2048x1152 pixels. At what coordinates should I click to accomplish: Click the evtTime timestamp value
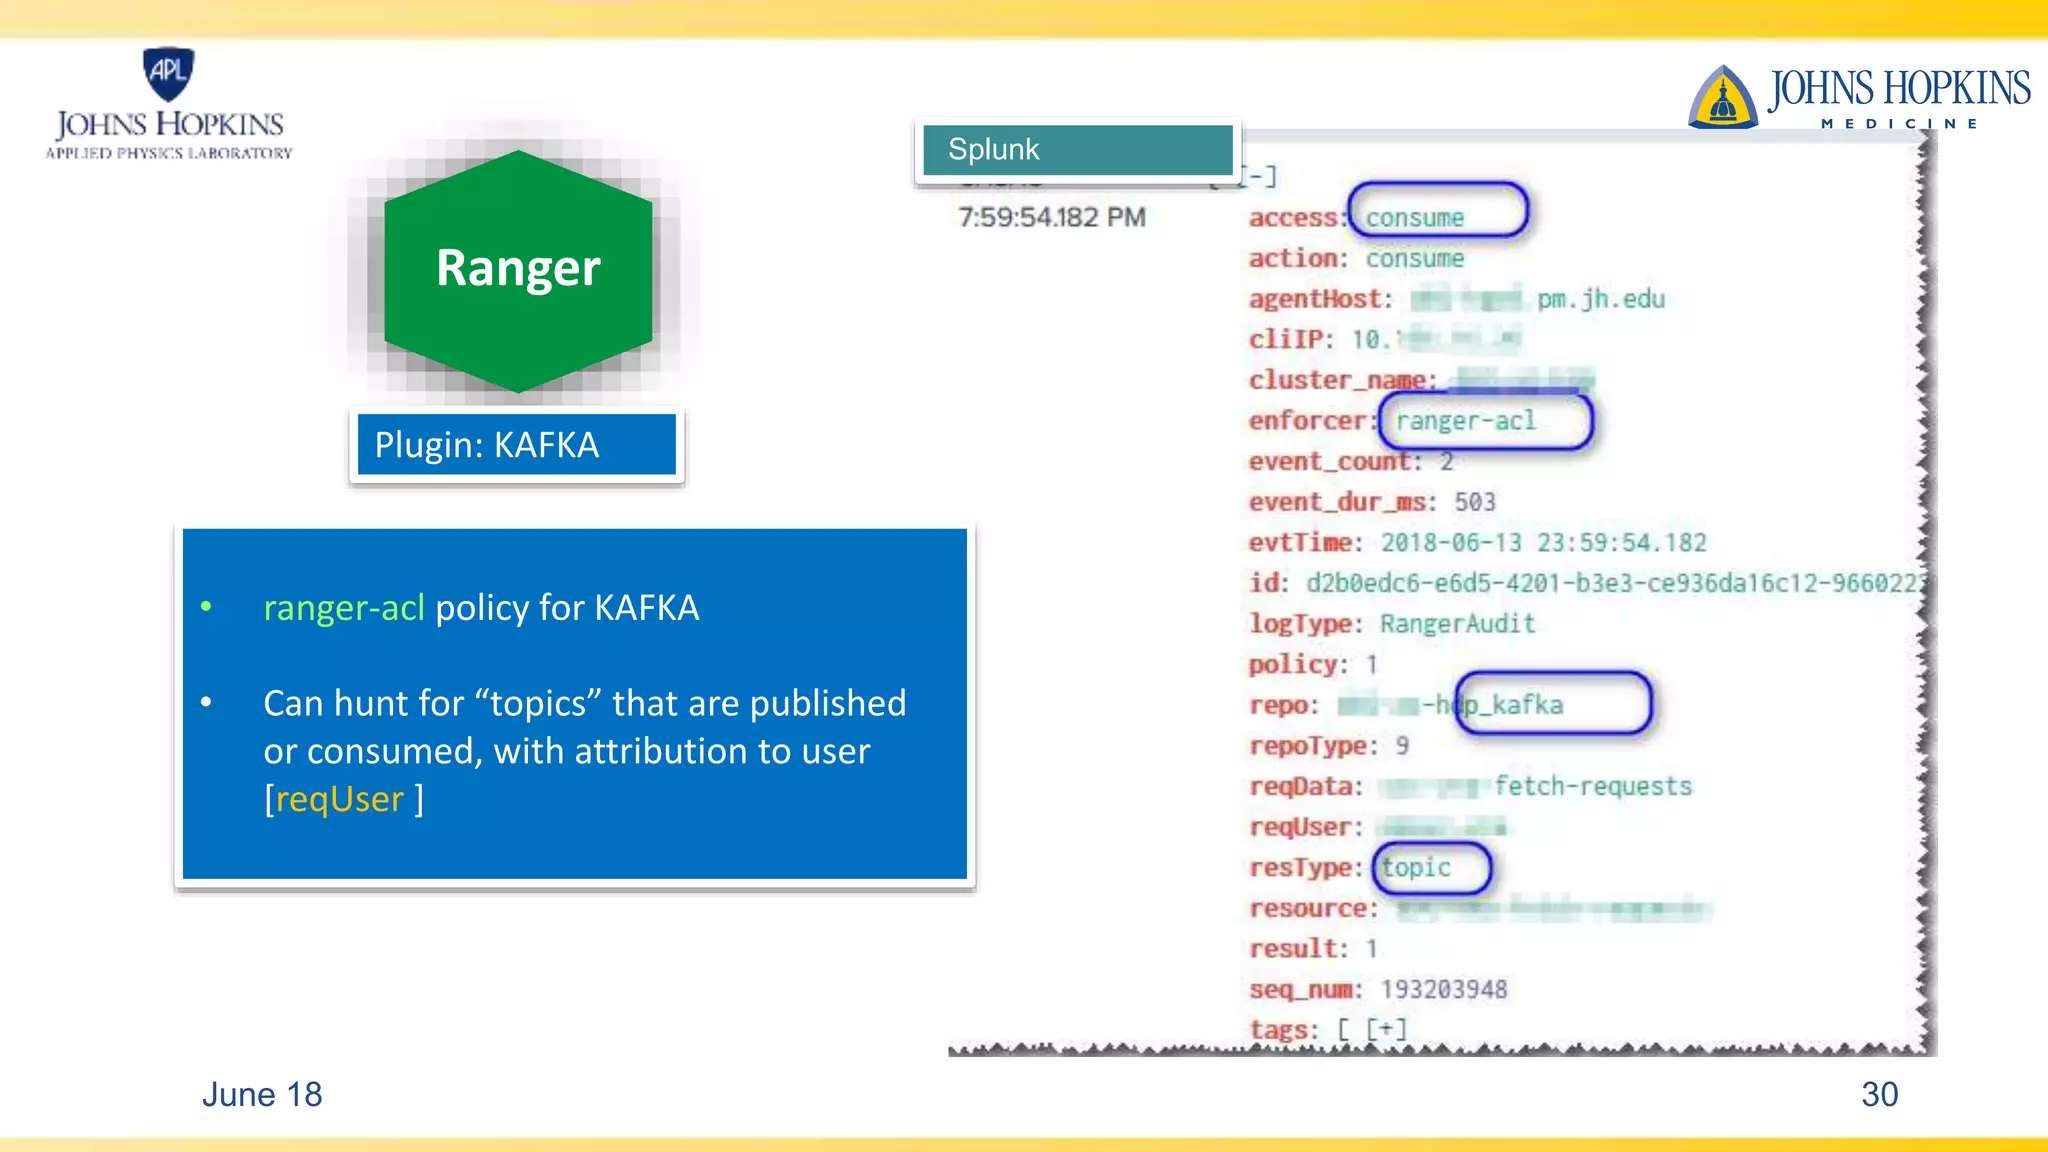click(1543, 543)
